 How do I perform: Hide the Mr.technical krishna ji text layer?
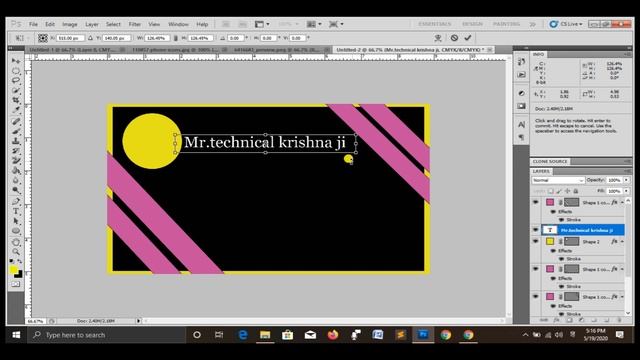(x=536, y=230)
